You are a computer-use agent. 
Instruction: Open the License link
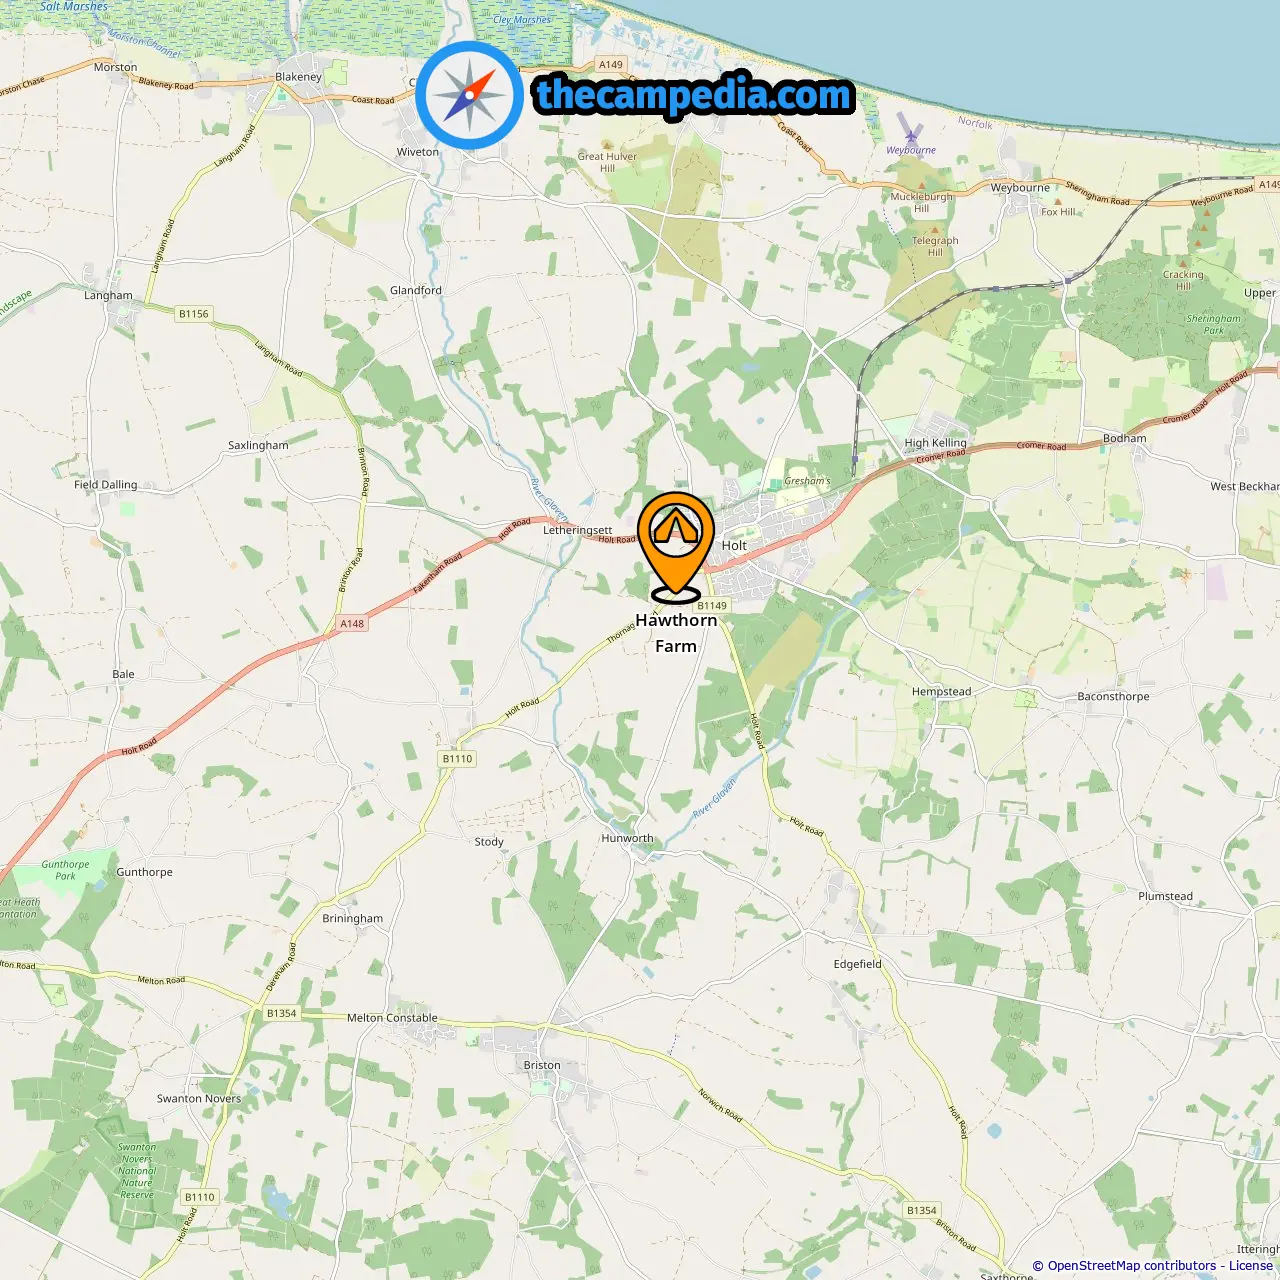[x=1251, y=1266]
